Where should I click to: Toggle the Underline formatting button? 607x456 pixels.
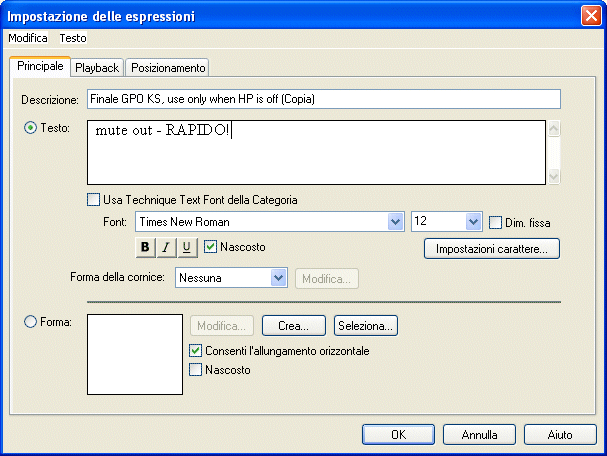coord(187,247)
